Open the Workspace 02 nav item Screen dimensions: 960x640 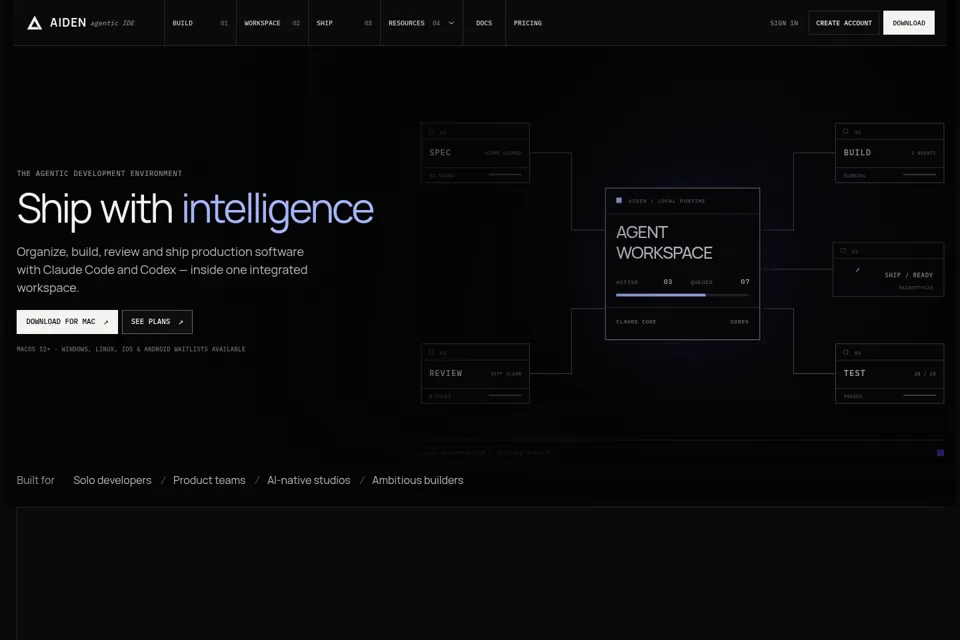(272, 23)
